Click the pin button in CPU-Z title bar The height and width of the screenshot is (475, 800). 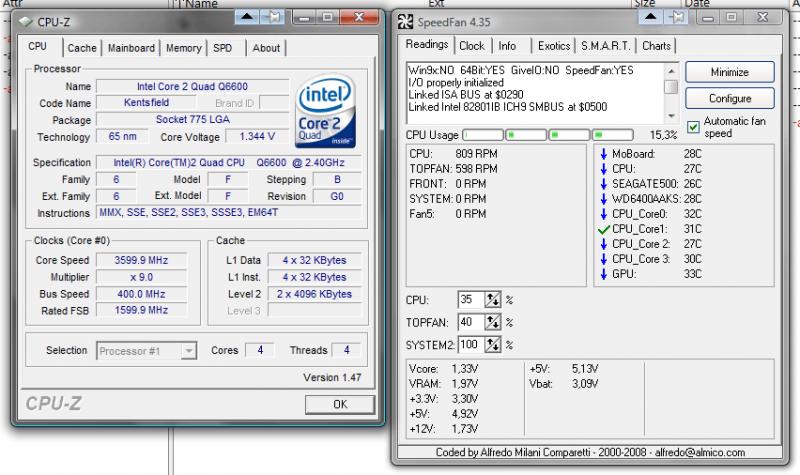(273, 17)
